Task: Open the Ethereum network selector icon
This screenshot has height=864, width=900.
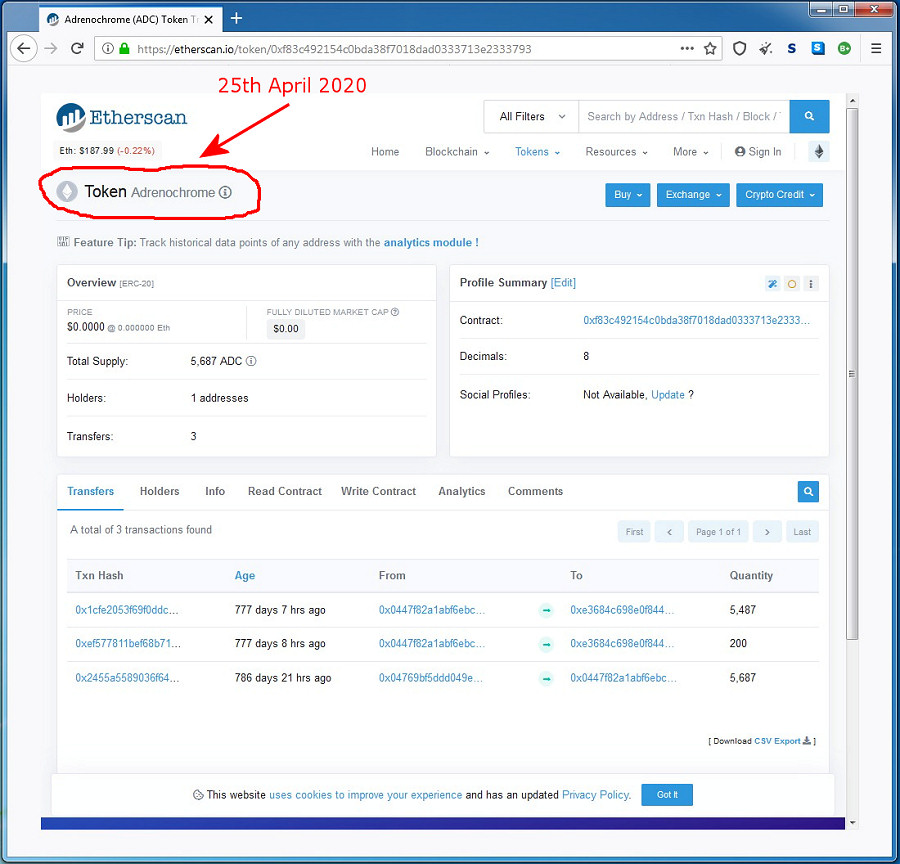Action: (819, 152)
